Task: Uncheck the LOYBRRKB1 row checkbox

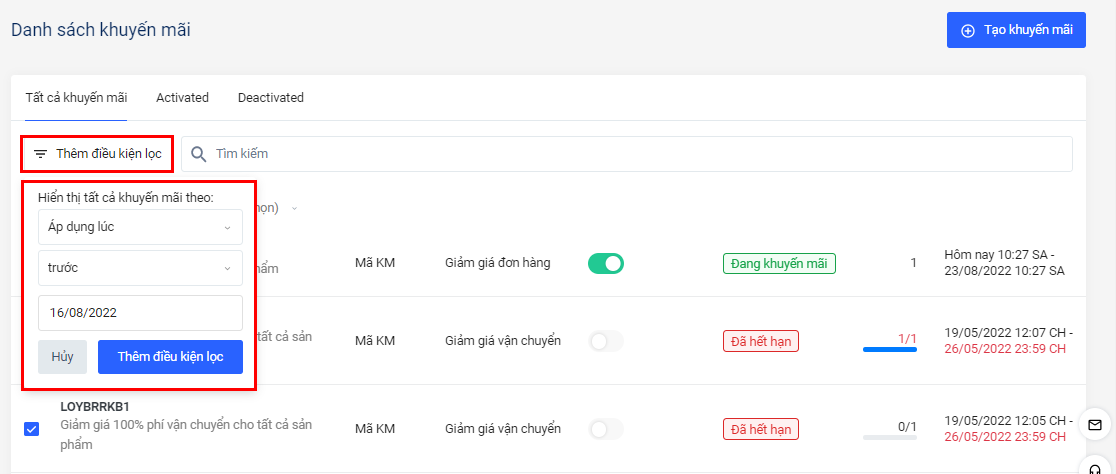Action: pos(31,429)
